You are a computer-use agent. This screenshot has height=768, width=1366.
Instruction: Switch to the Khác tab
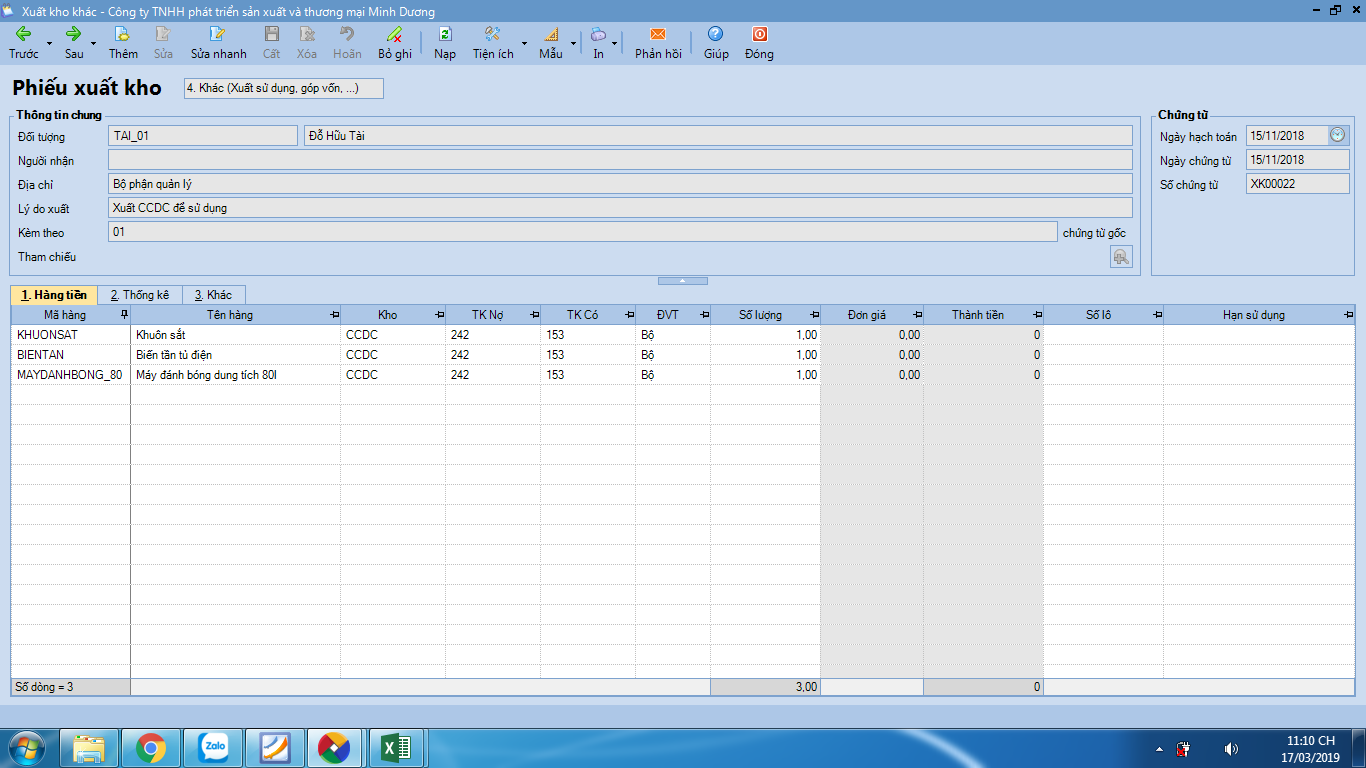(213, 295)
